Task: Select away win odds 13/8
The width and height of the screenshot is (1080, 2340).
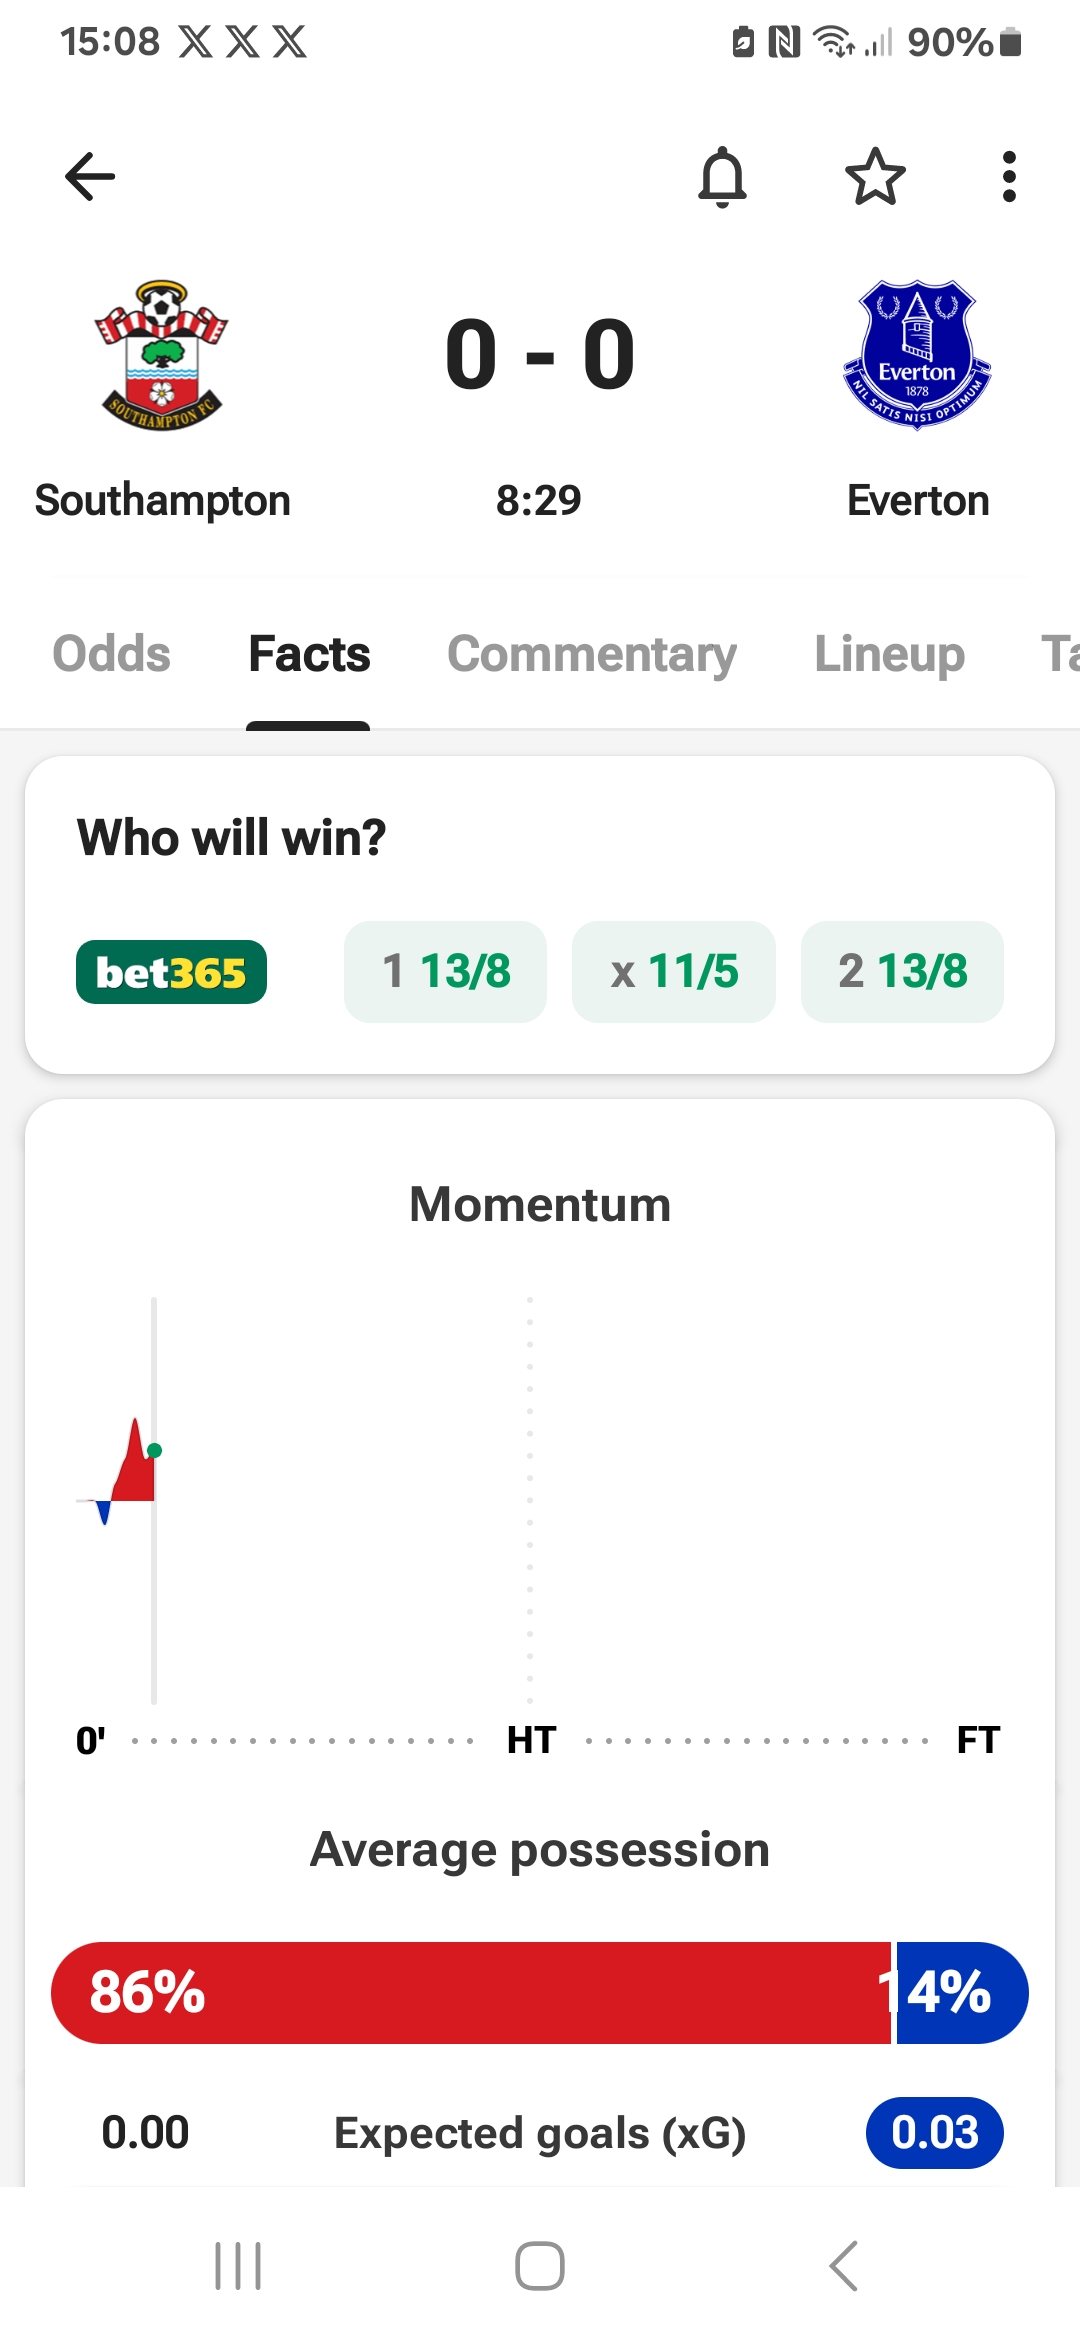Action: (902, 972)
